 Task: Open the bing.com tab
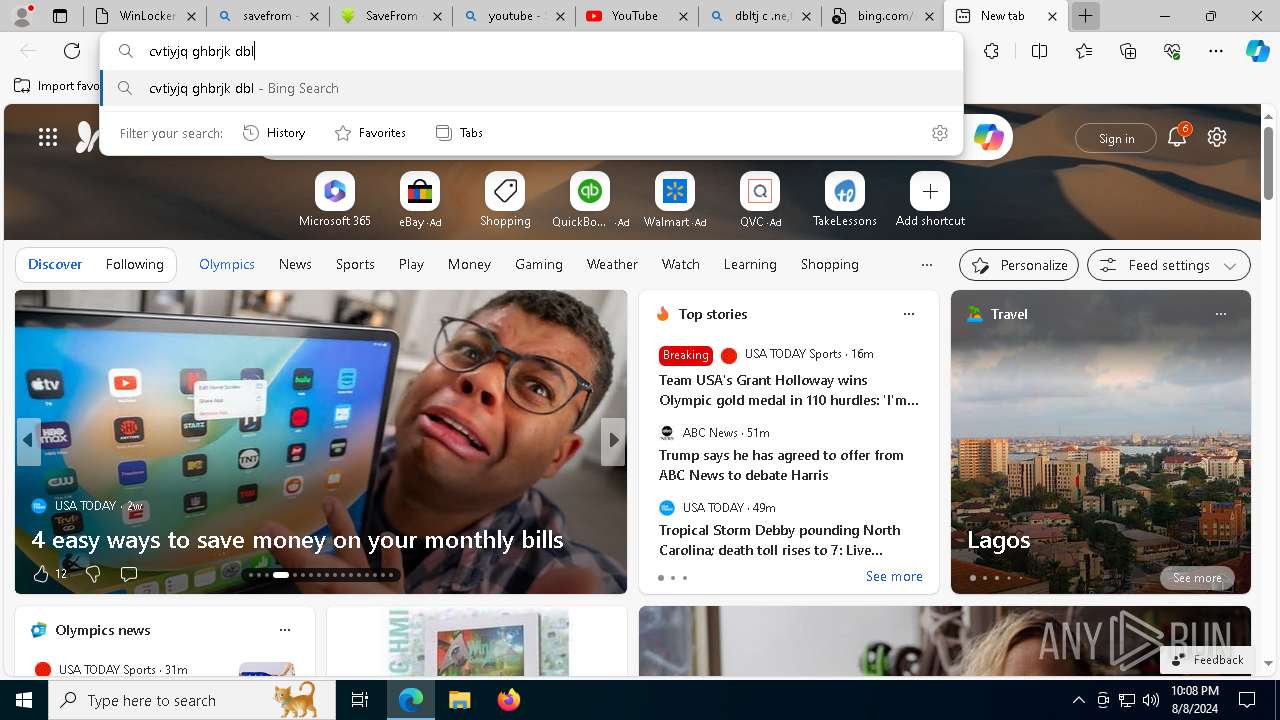(x=881, y=16)
